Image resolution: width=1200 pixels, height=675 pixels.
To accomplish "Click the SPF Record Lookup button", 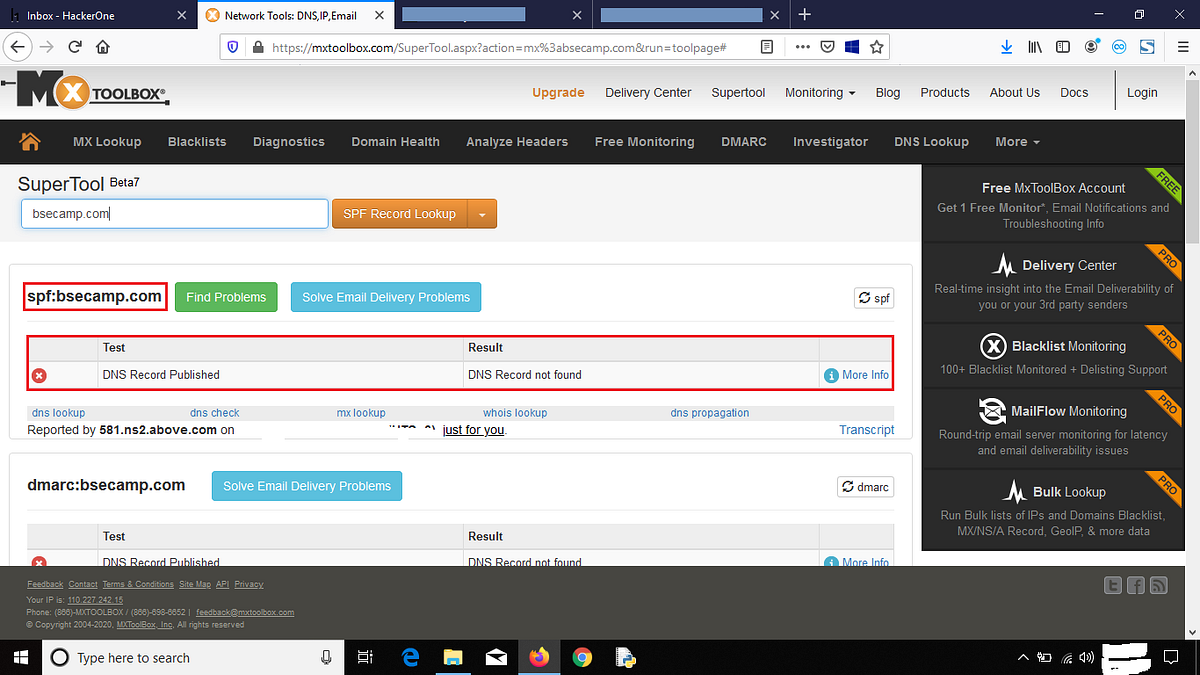I will (400, 214).
